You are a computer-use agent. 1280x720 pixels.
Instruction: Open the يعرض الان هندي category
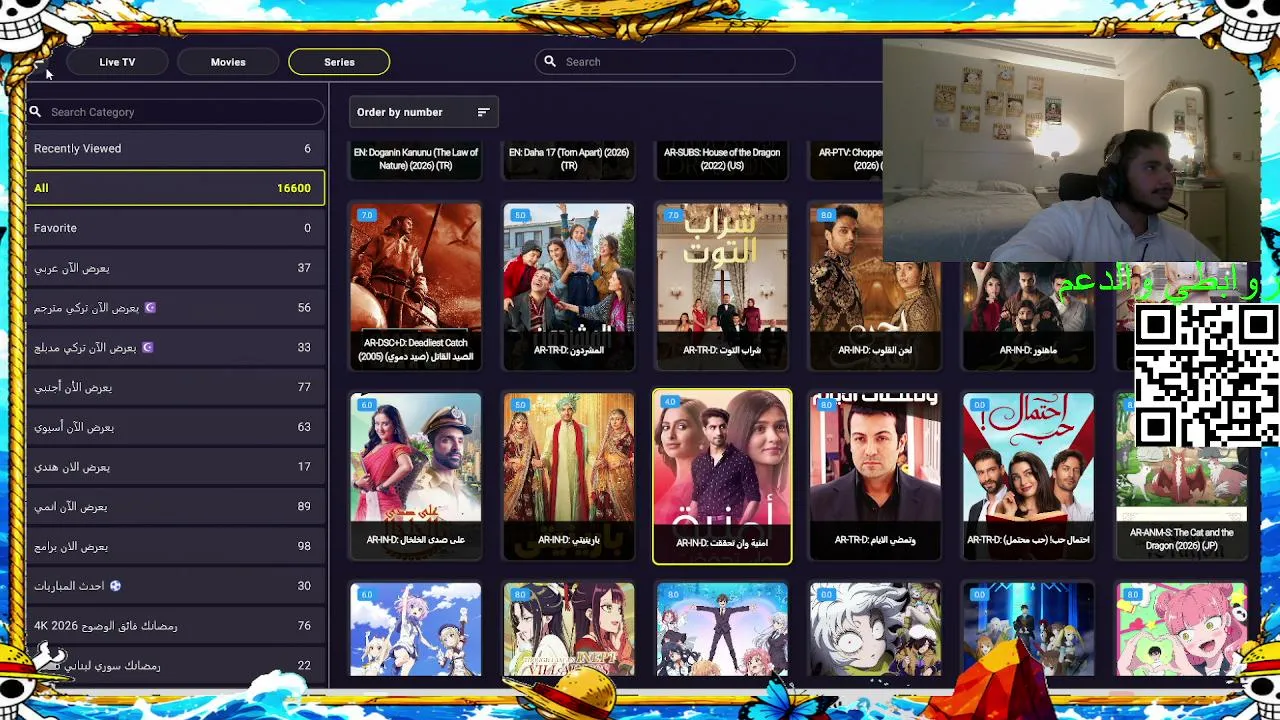coord(175,467)
